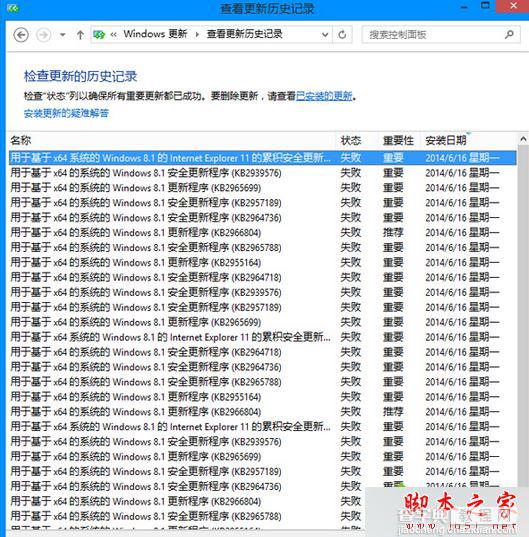Click the Windows Update icon in address bar

click(99, 35)
